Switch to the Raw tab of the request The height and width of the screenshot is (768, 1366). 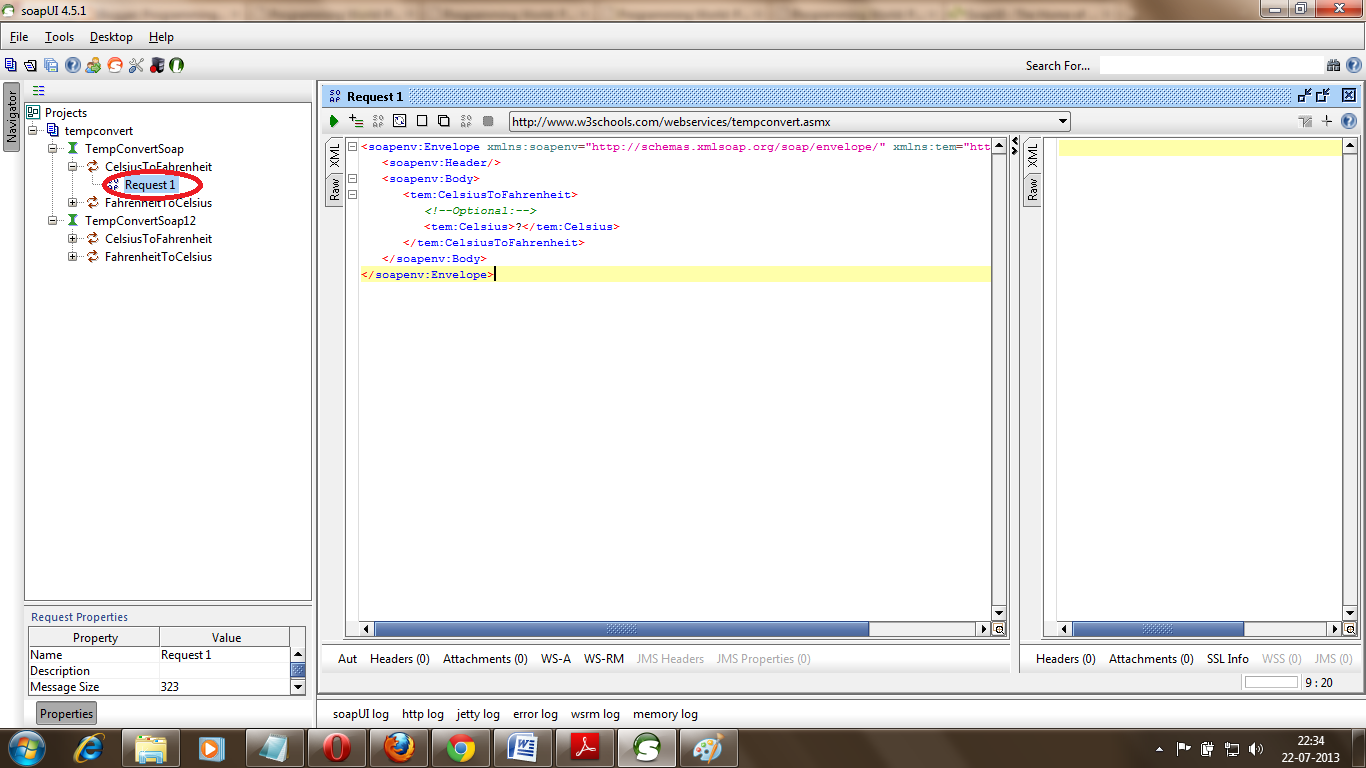click(x=334, y=190)
